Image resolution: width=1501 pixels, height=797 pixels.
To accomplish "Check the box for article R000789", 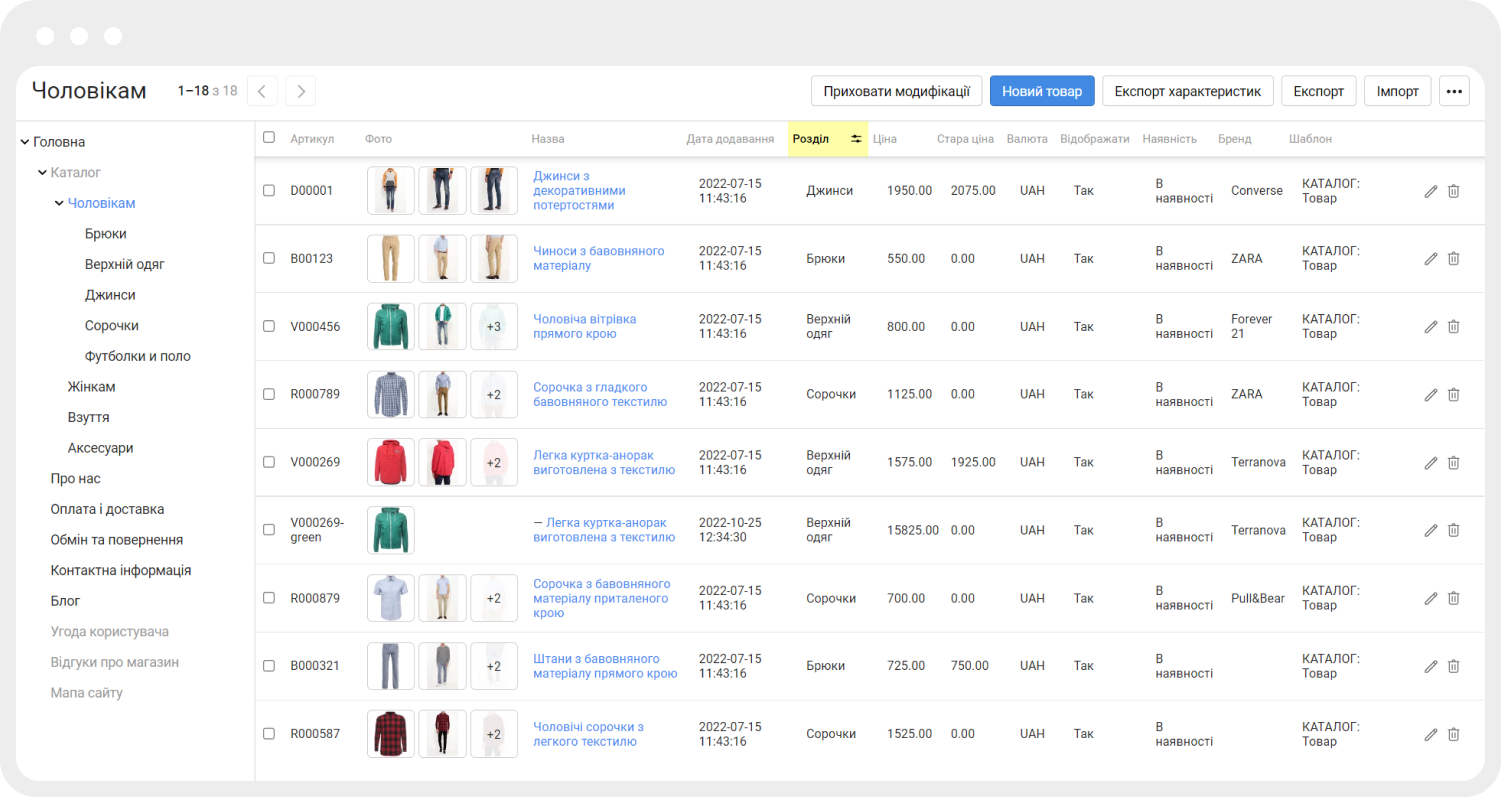I will [x=269, y=394].
